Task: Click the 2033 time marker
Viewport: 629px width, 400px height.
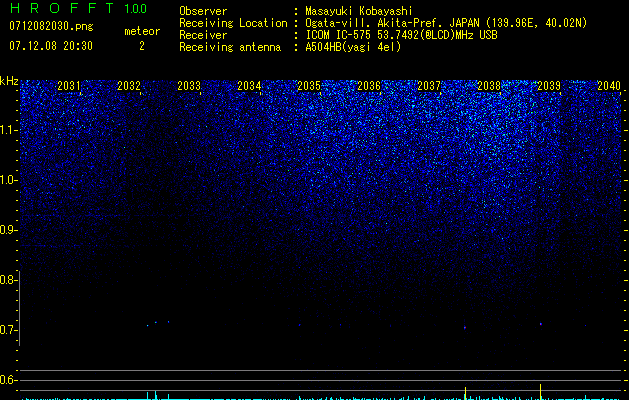Action: click(x=189, y=85)
